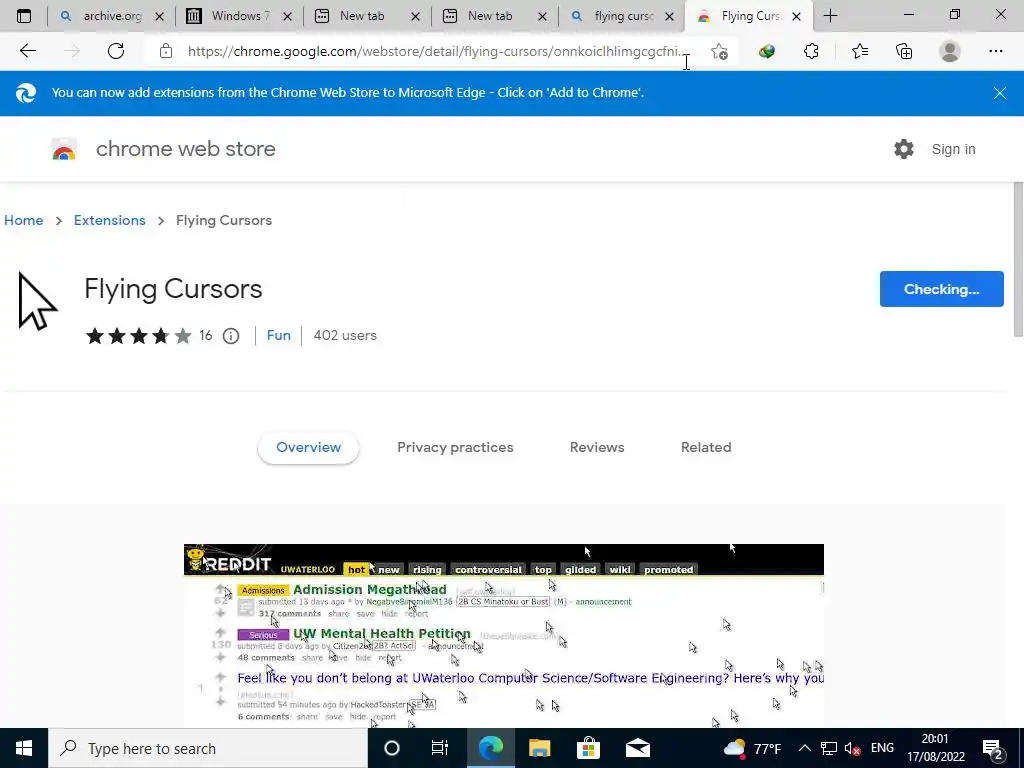
Task: Dismiss the blue Chrome Web Store banner
Action: (1000, 93)
